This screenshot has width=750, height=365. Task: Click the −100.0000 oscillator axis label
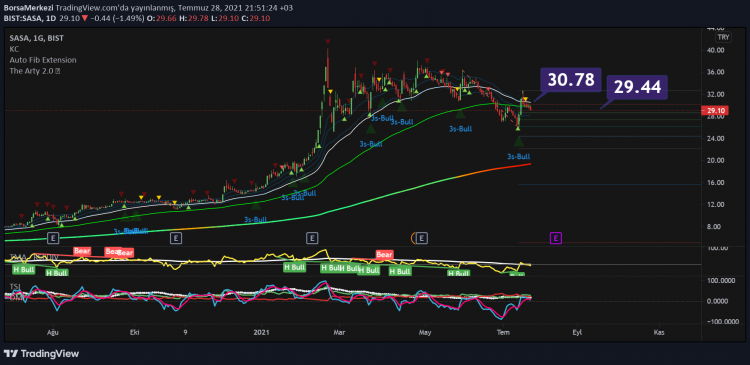pos(724,321)
